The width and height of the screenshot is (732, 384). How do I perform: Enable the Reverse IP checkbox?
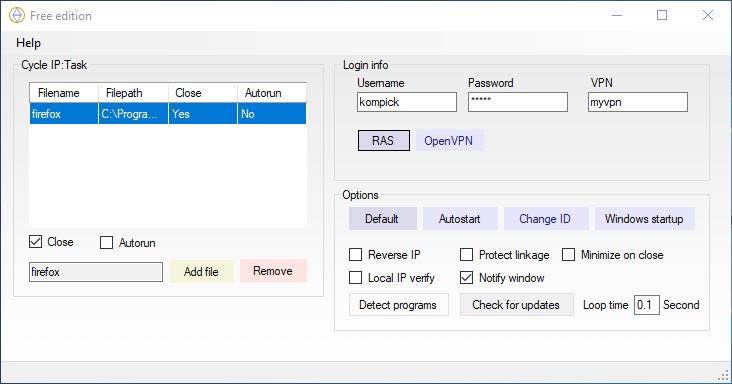(x=356, y=255)
